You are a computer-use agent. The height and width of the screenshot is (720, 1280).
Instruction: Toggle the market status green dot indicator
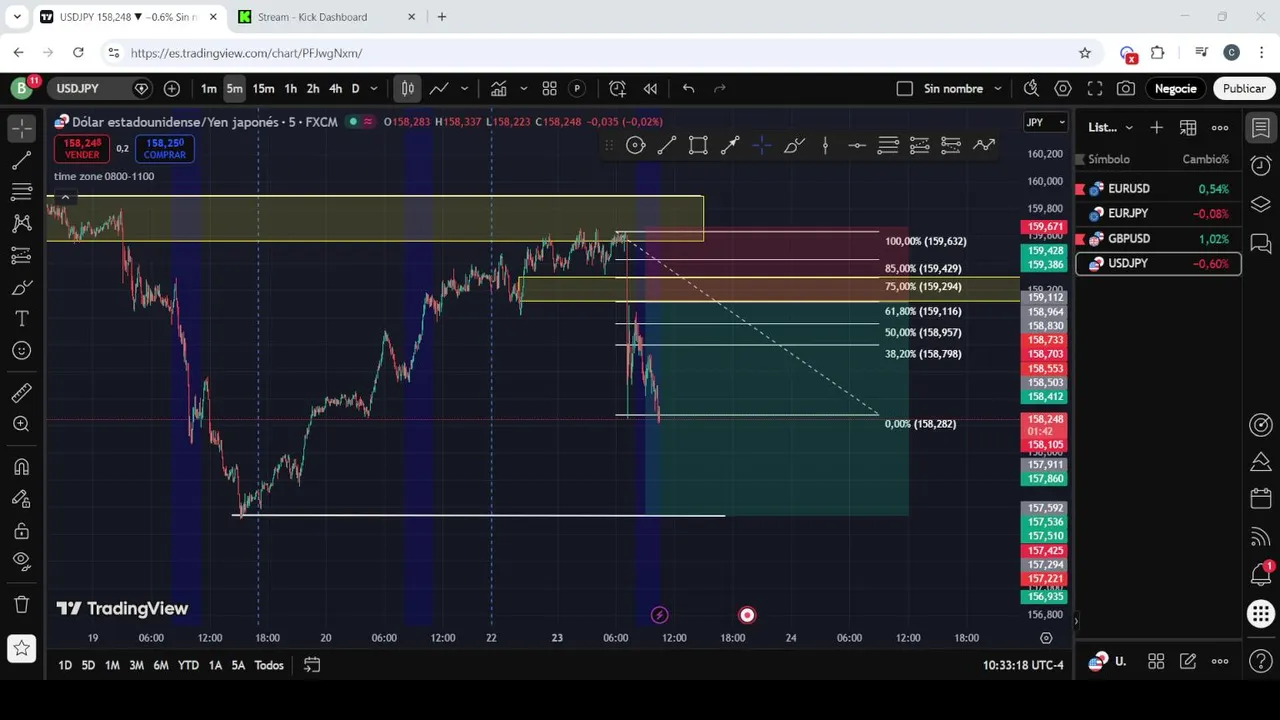coord(352,121)
